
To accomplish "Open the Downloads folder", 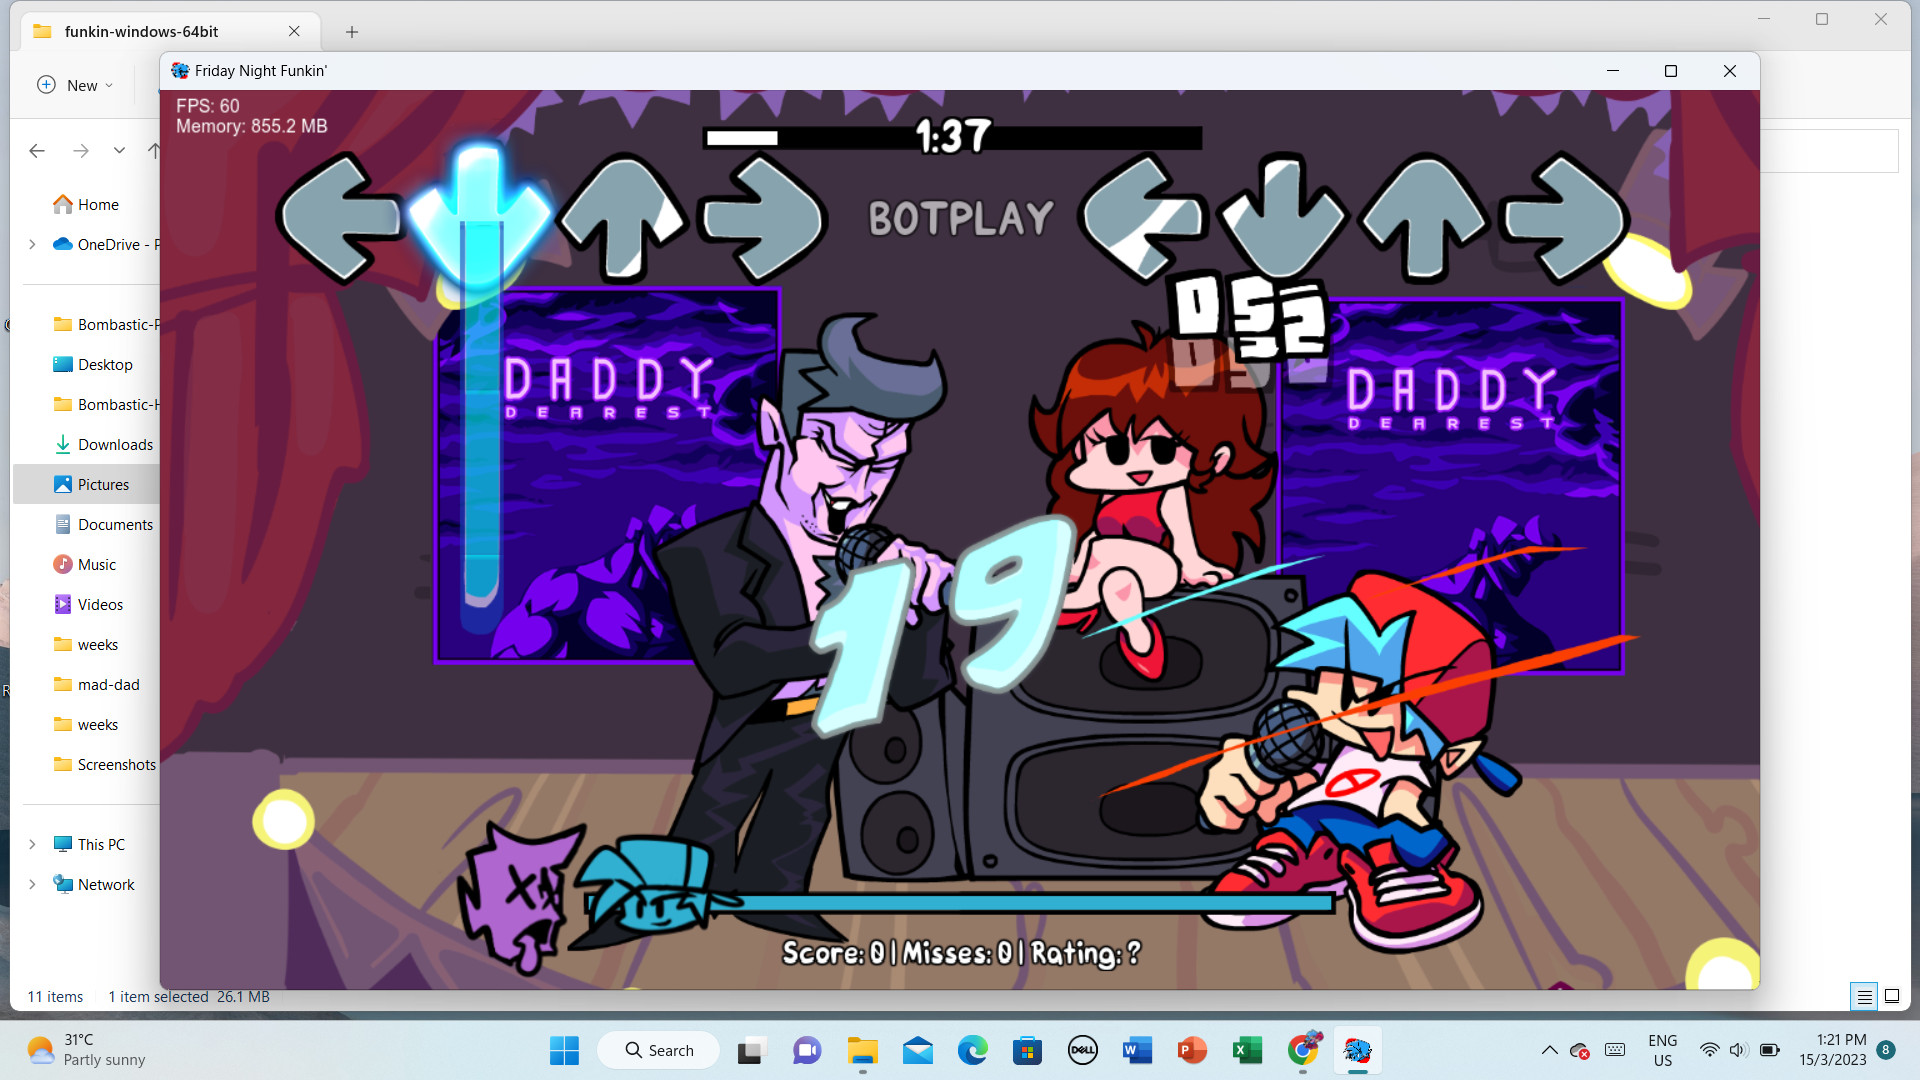I will (103, 444).
